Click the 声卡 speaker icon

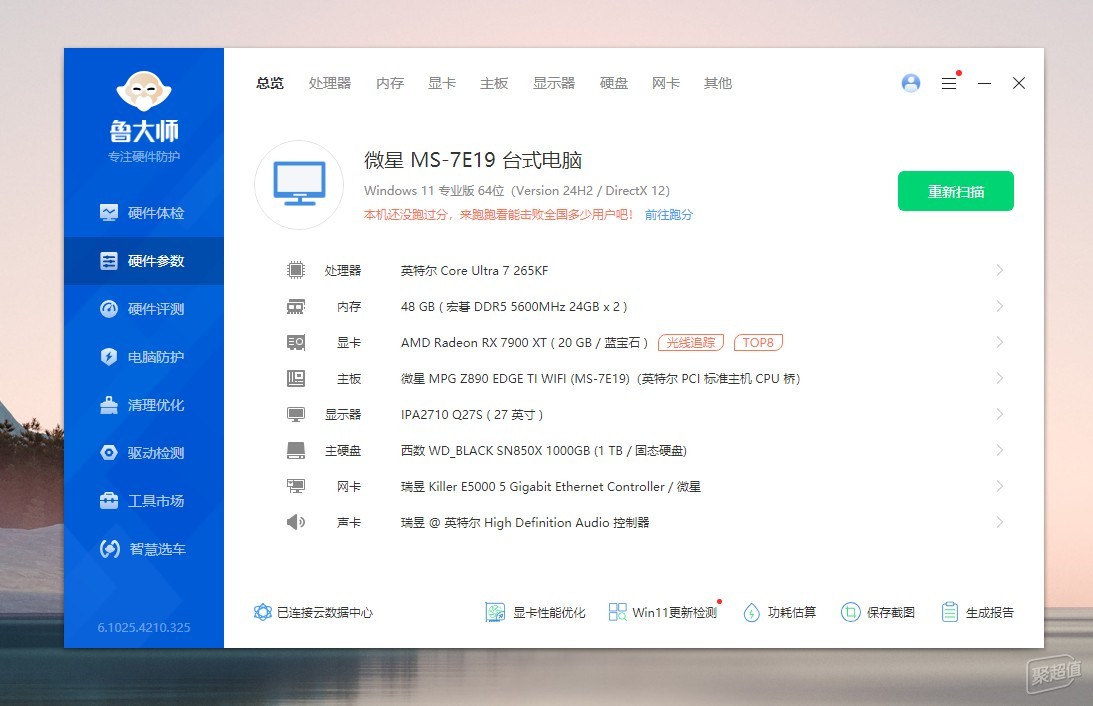(296, 522)
